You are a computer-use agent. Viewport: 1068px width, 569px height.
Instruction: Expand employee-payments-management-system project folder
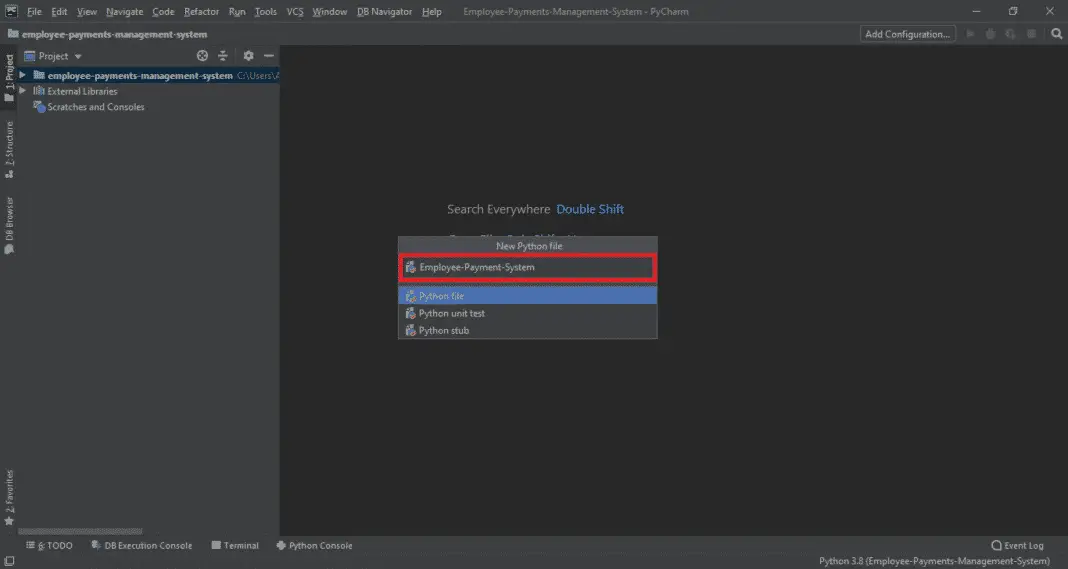pos(22,75)
